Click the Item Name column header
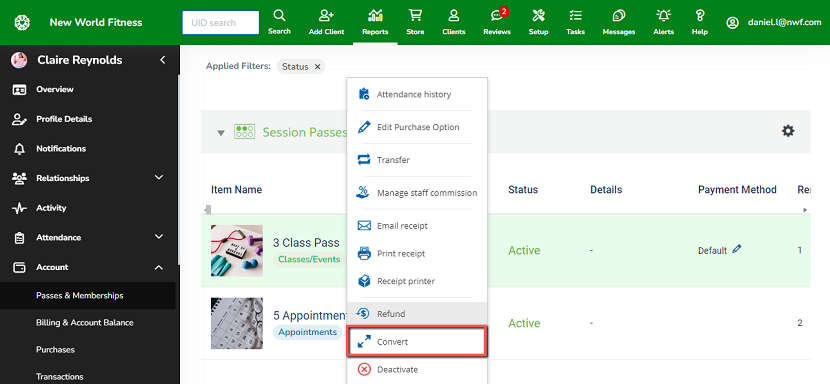This screenshot has width=830, height=384. tap(236, 190)
